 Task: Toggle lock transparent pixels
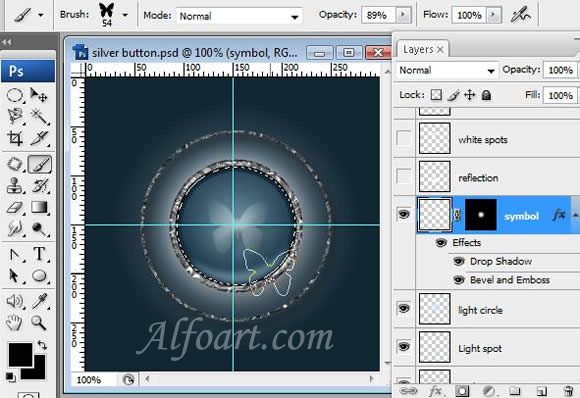tap(436, 95)
